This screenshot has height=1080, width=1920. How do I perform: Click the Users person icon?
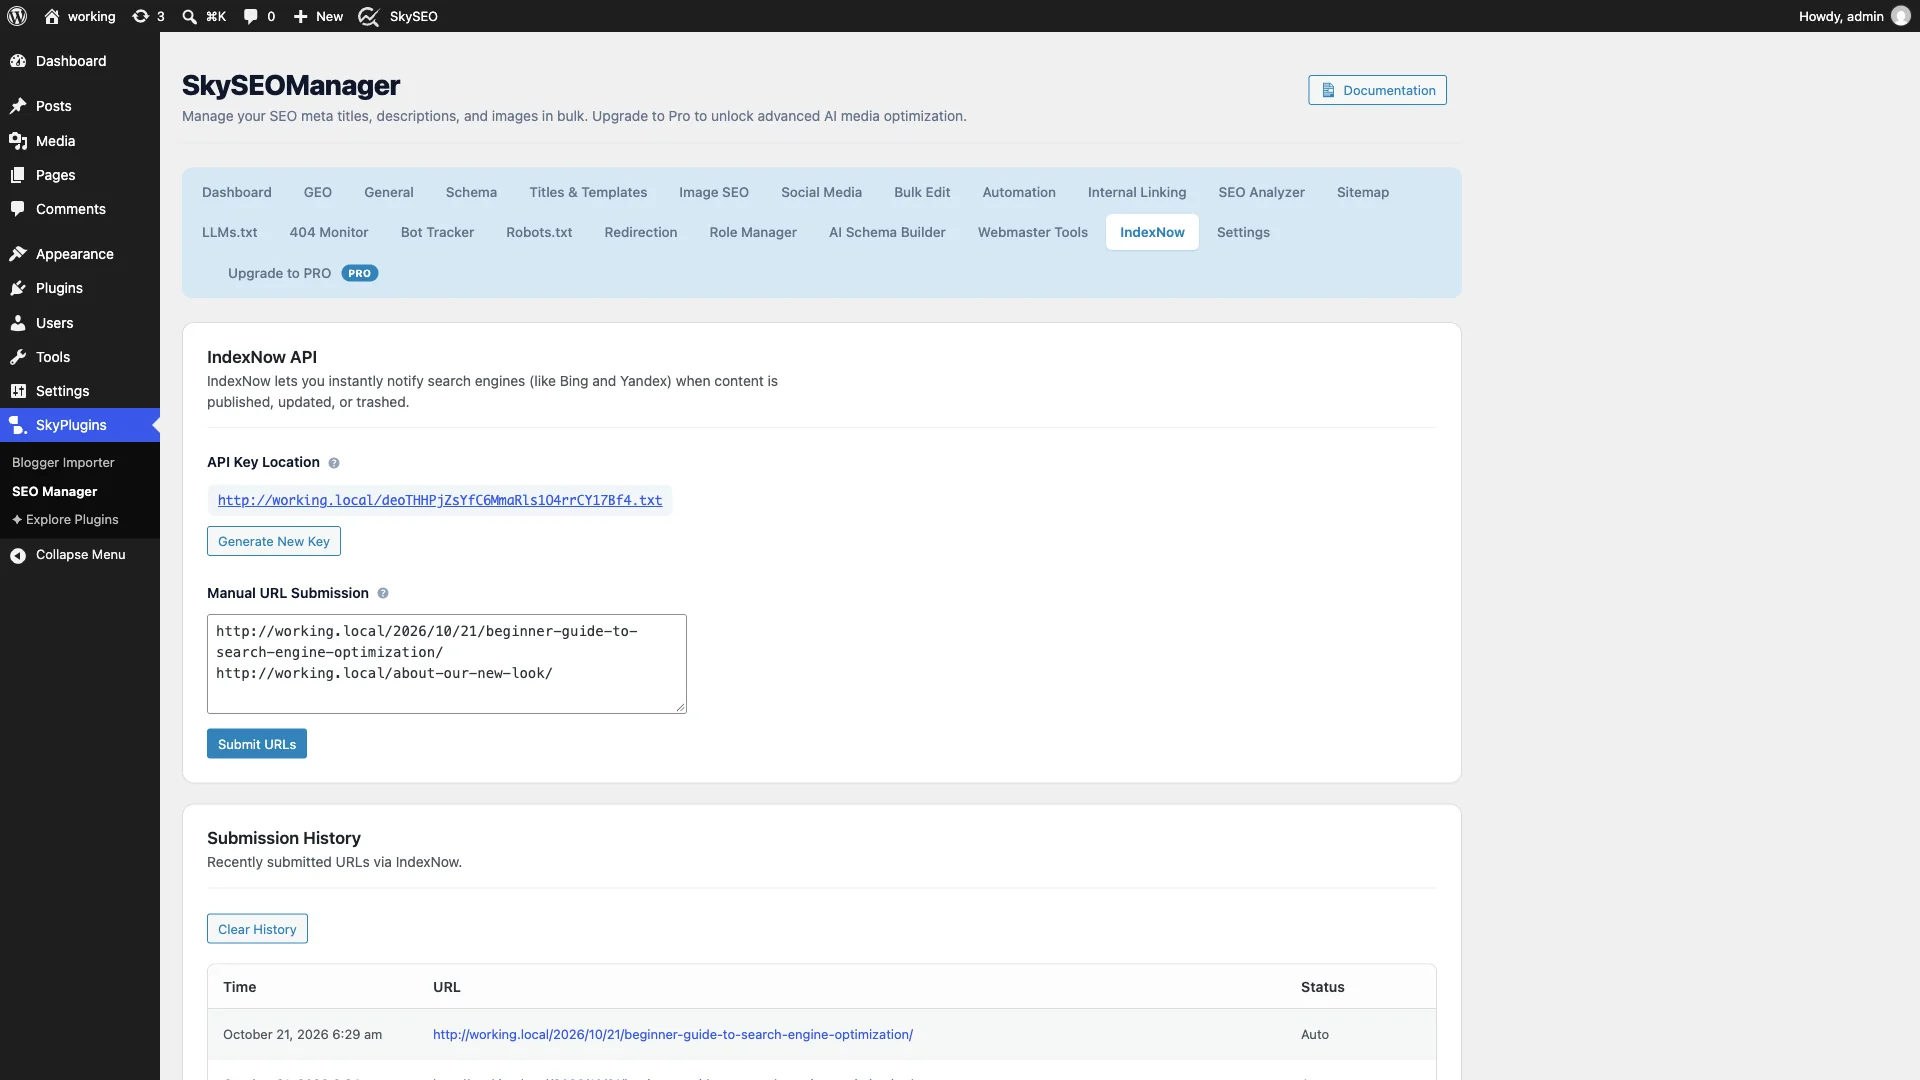(x=18, y=323)
